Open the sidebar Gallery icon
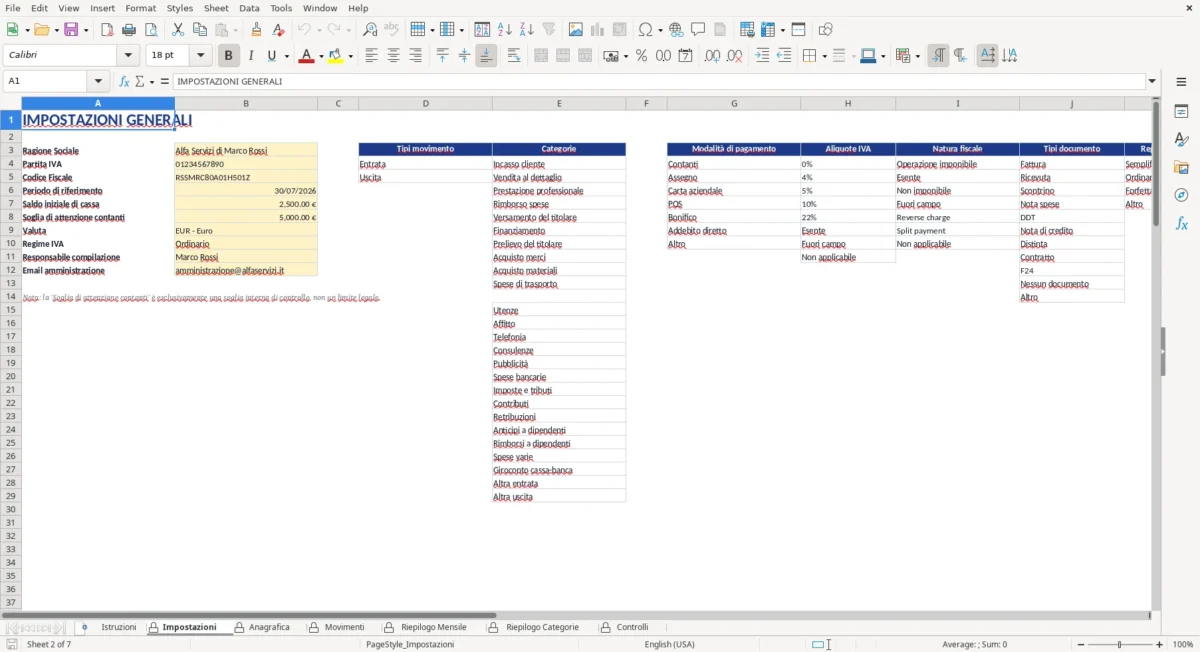The image size is (1200, 652). coord(1181,167)
